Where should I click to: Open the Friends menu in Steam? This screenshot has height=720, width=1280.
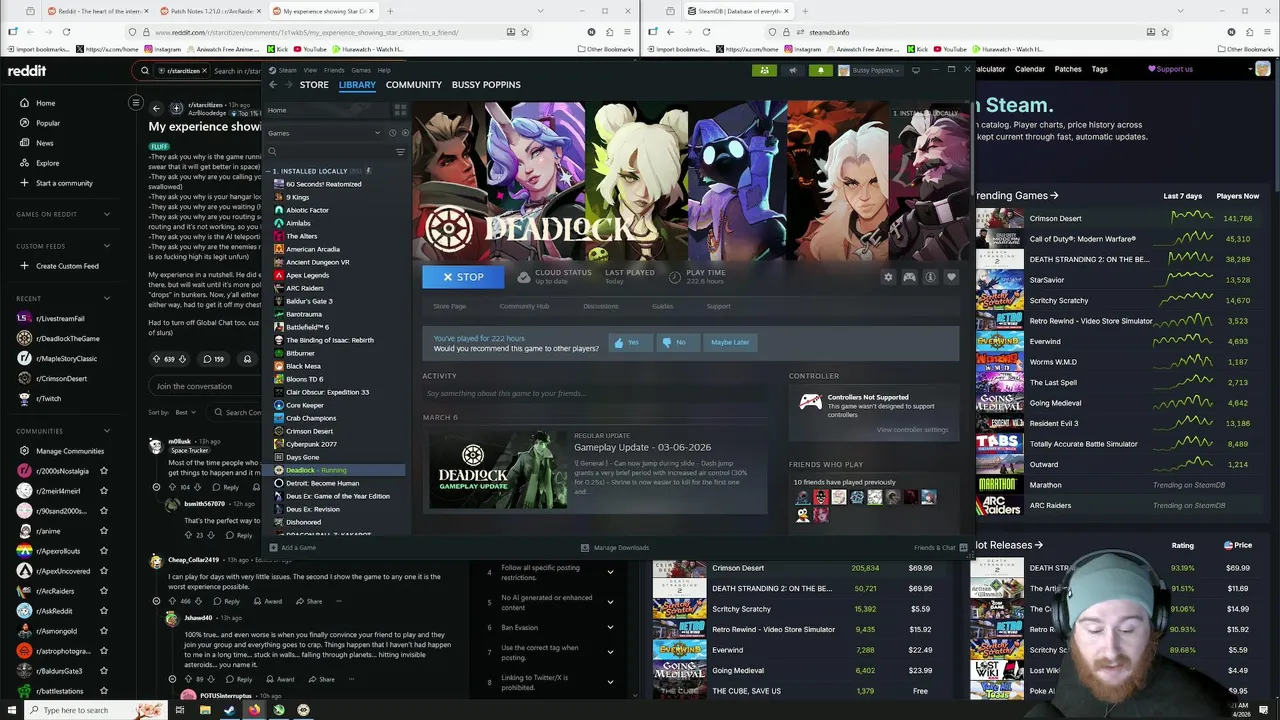click(334, 70)
